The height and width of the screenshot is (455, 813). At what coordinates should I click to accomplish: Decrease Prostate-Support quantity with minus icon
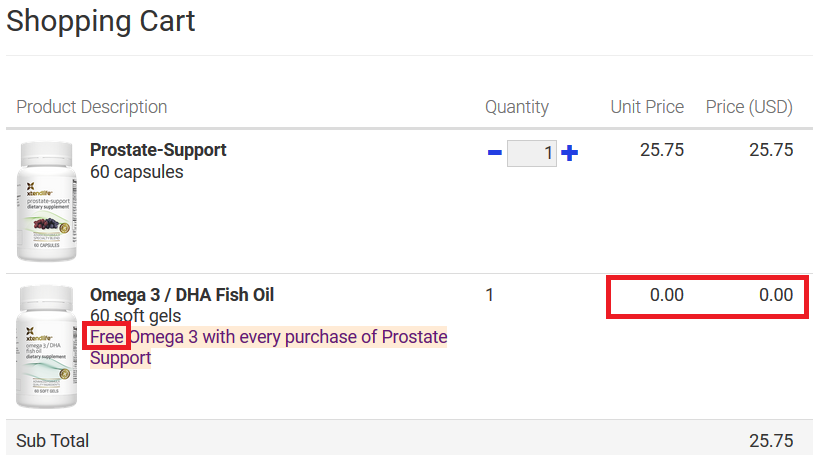pos(495,153)
